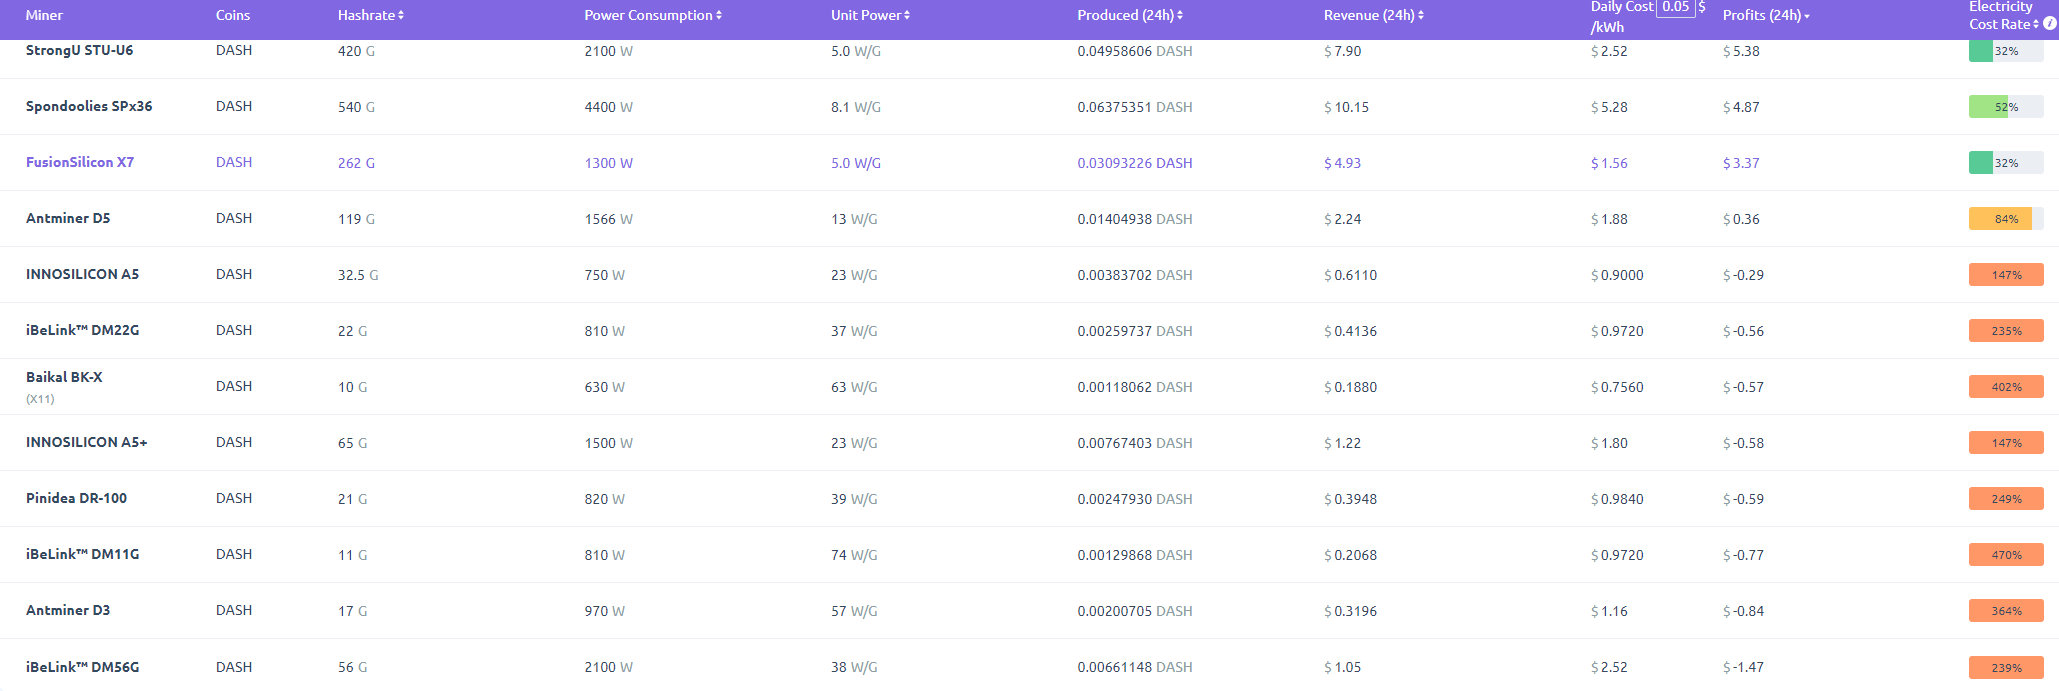Toggle Profits (24h) descending sort arrow

[1807, 17]
